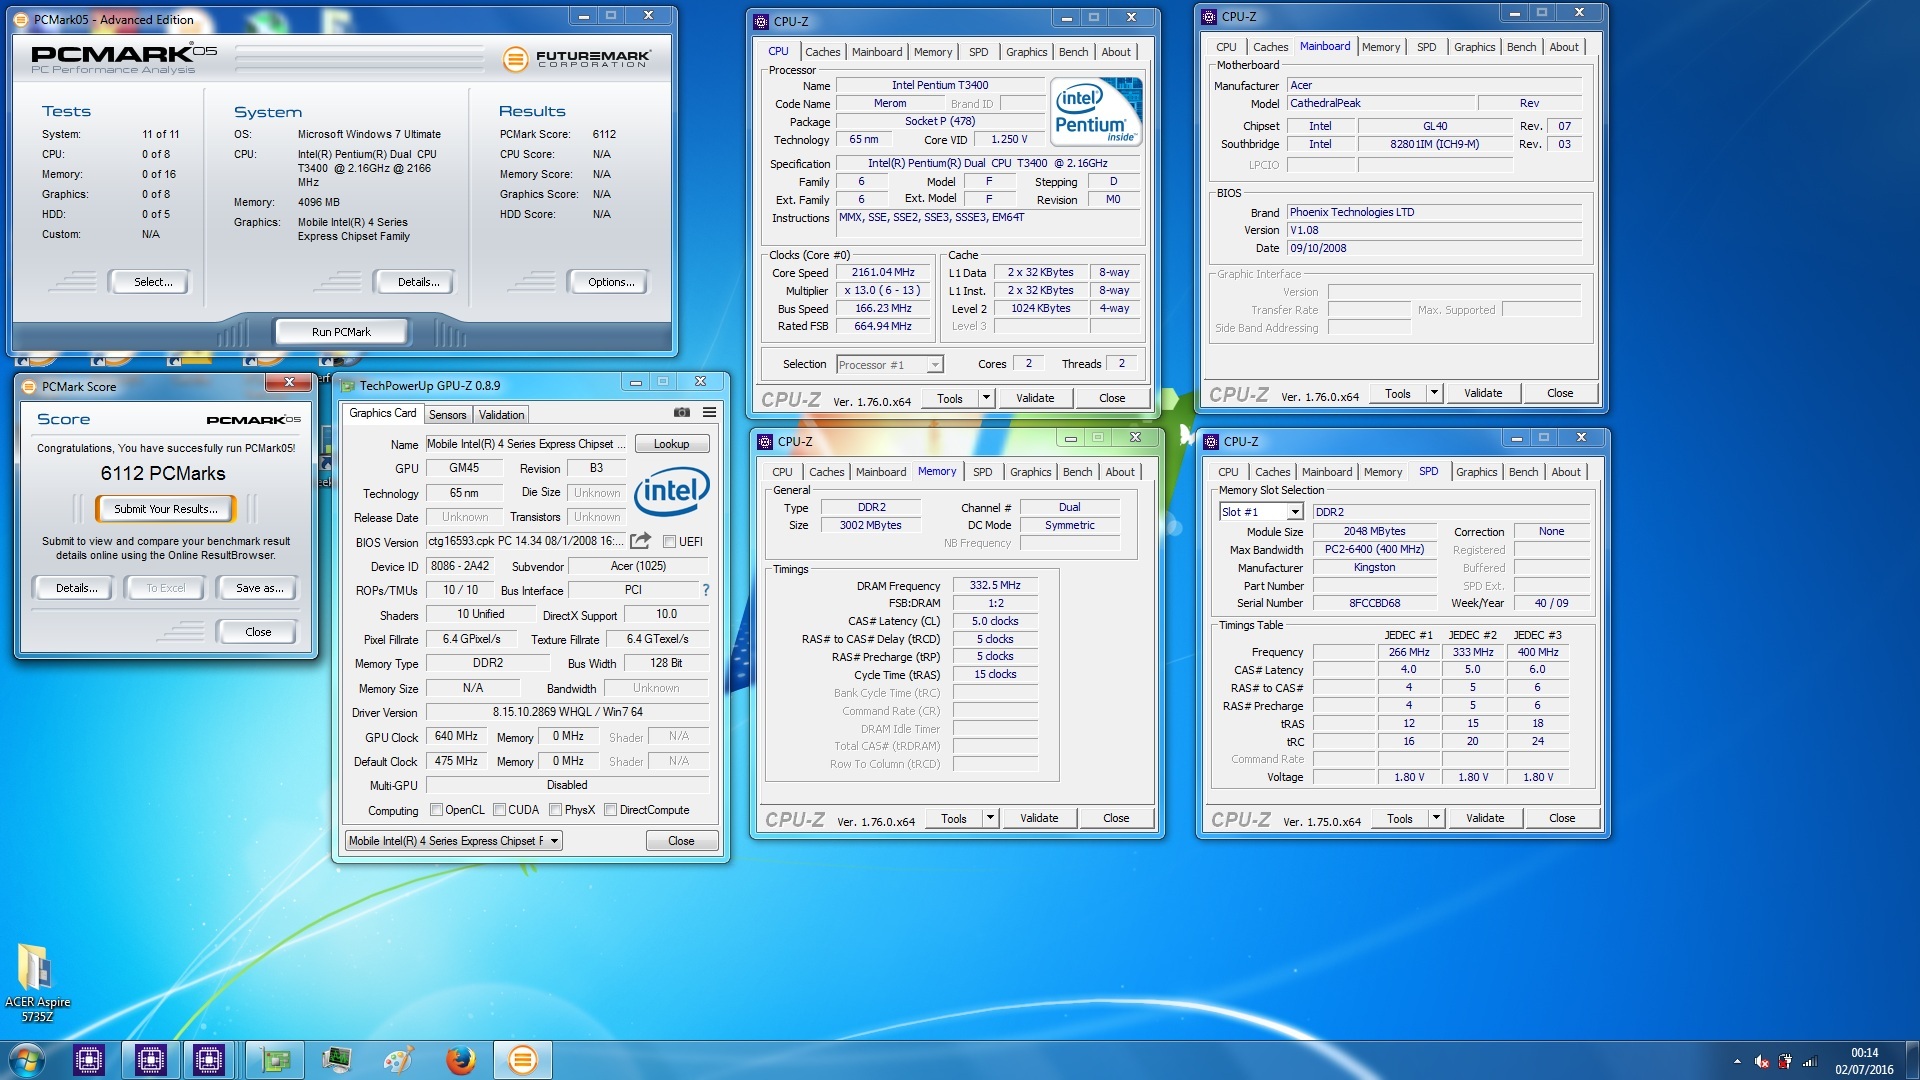
Task: Switch to Validation tab in GPU-Z
Action: point(501,415)
